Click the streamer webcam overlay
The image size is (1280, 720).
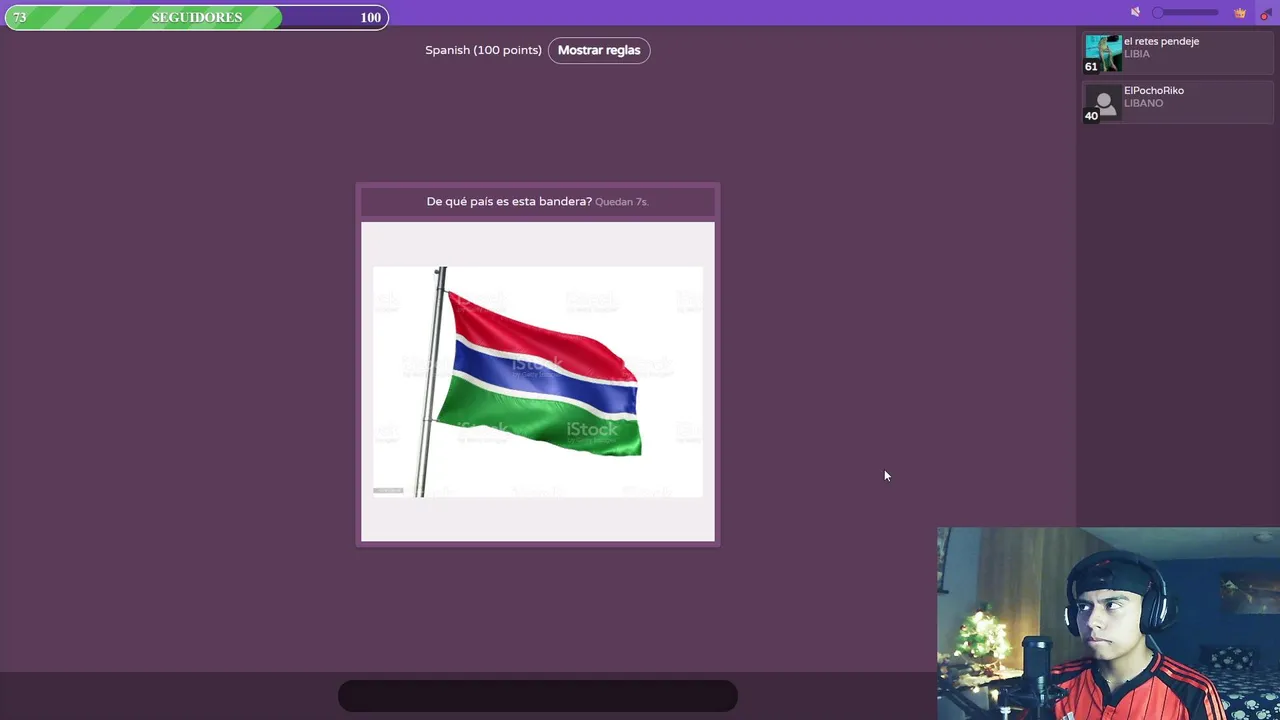1108,624
